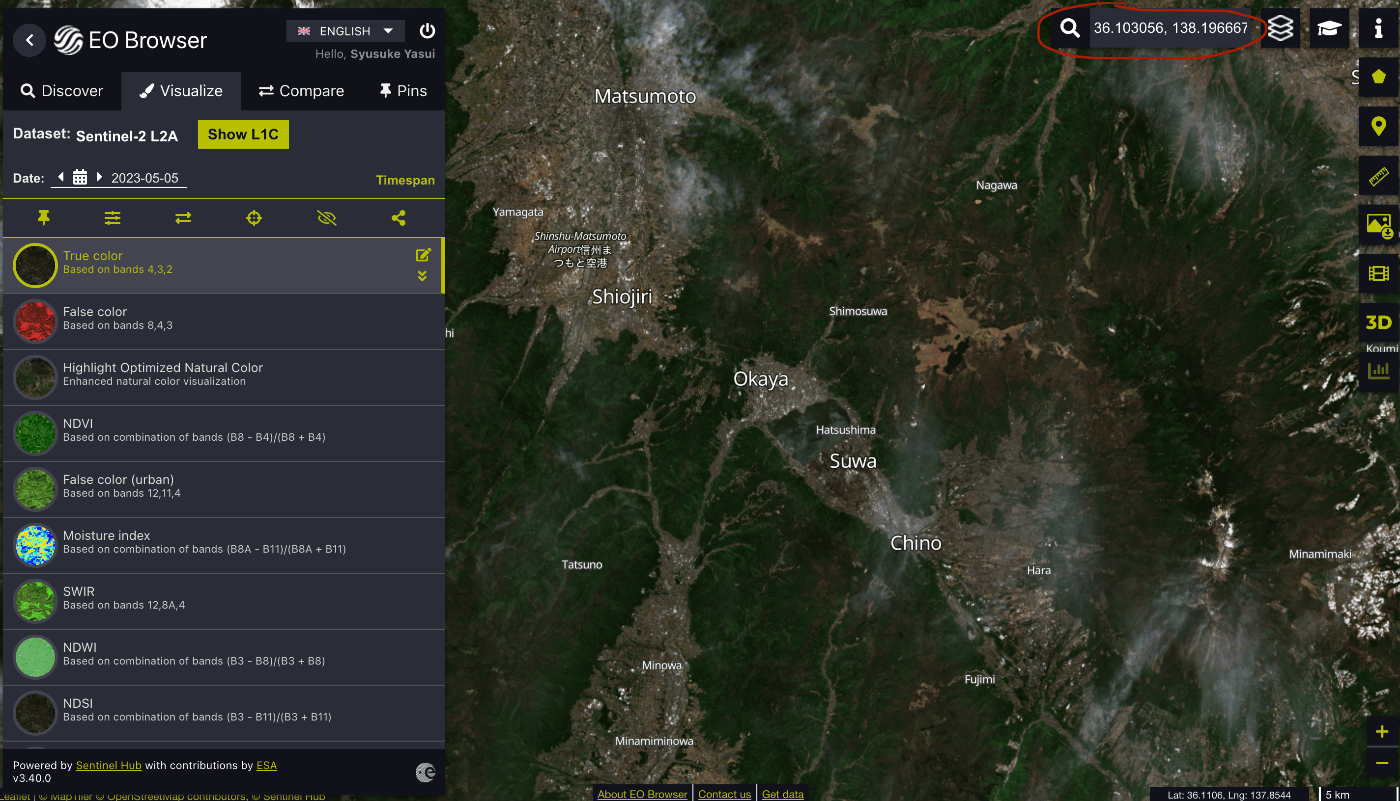This screenshot has width=1400, height=801.
Task: Click the Chino label on map
Action: [916, 543]
